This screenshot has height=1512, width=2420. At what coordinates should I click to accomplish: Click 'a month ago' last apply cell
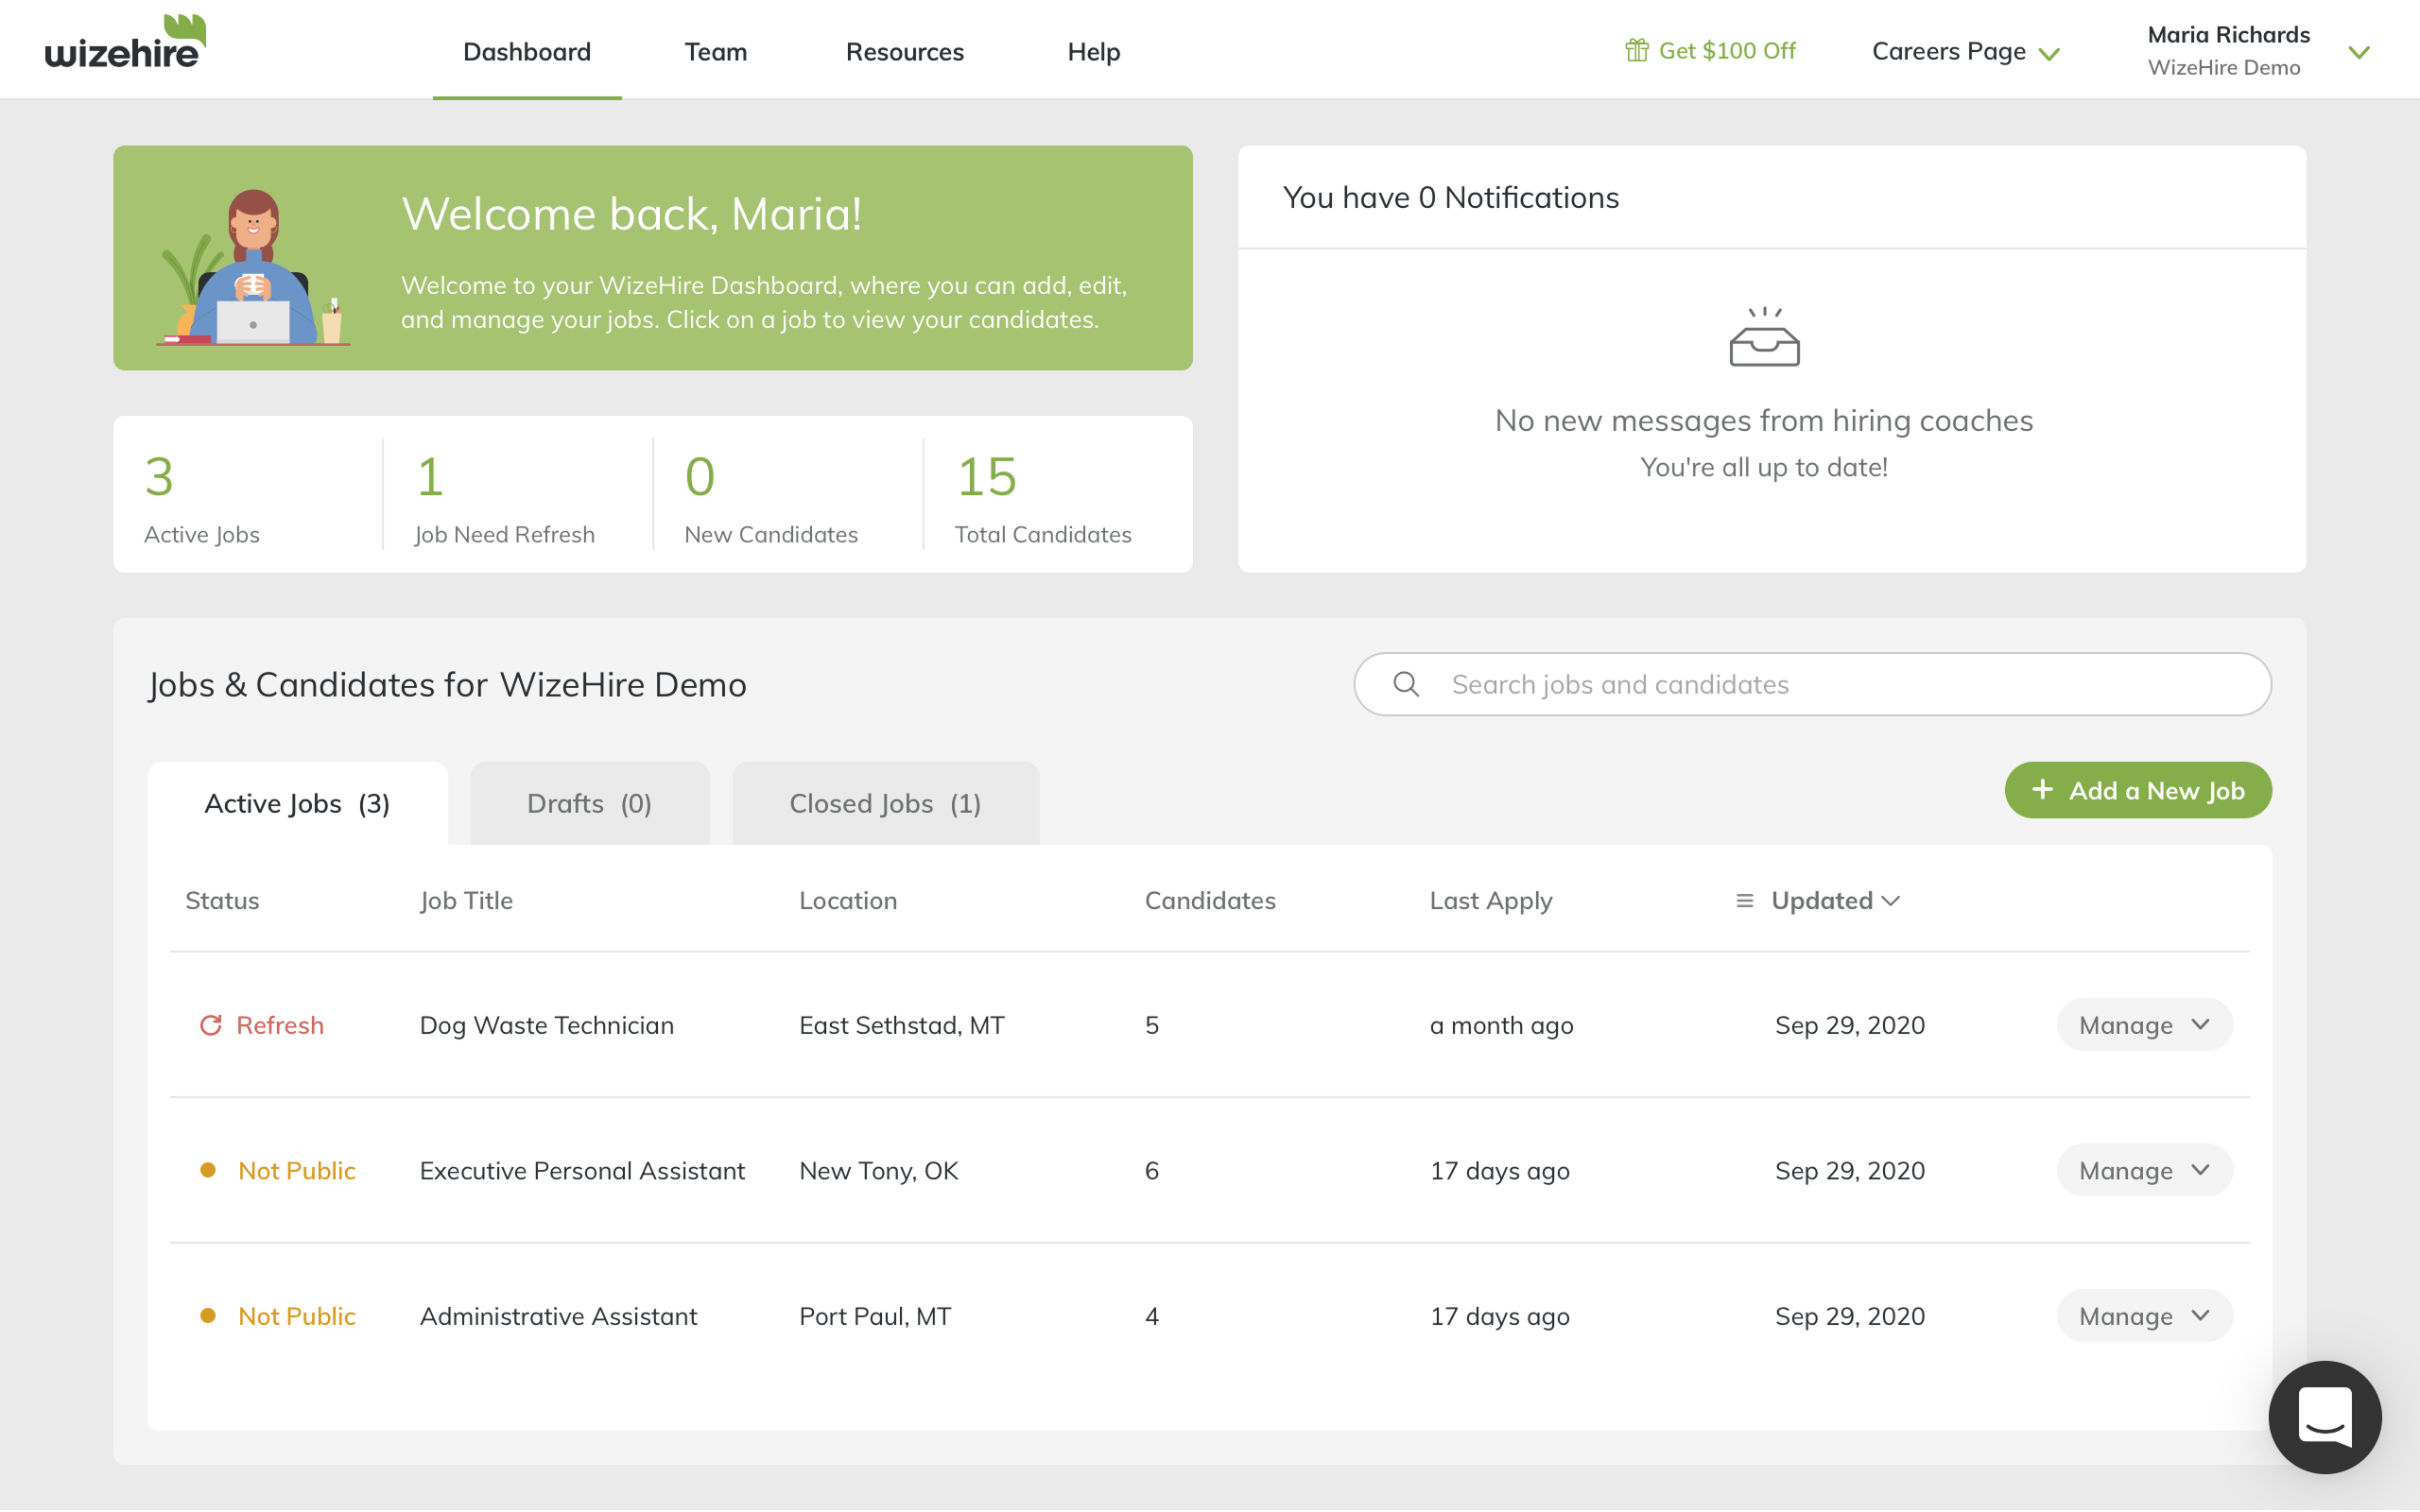click(x=1501, y=1025)
